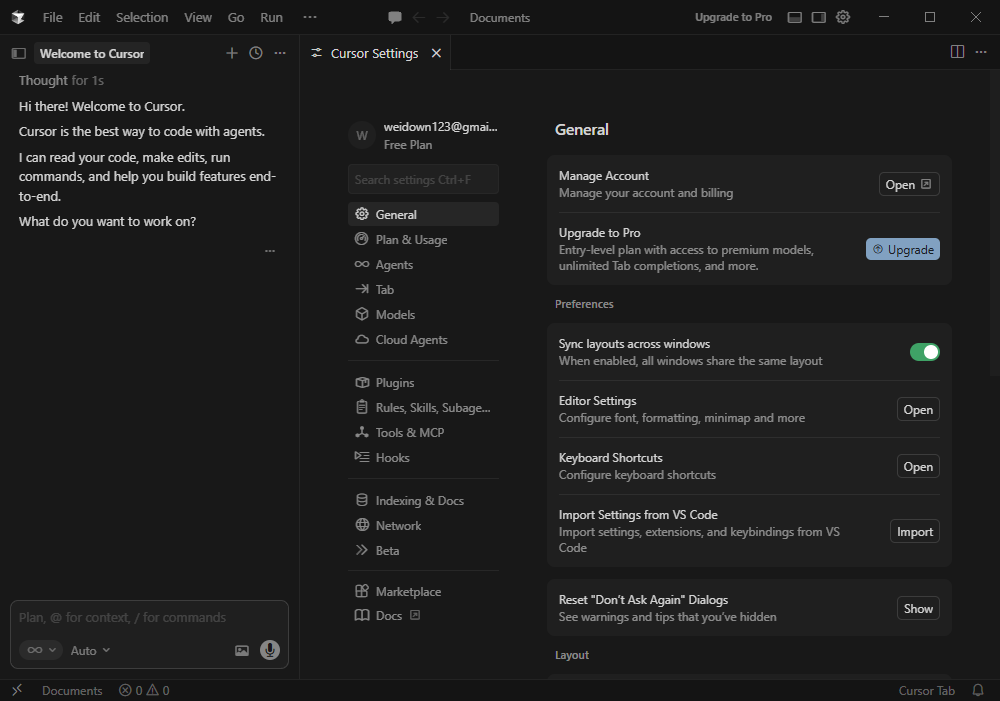The height and width of the screenshot is (701, 1000).
Task: Toggle the sidebar panel icon beside Welcome tab
Action: pos(18,53)
